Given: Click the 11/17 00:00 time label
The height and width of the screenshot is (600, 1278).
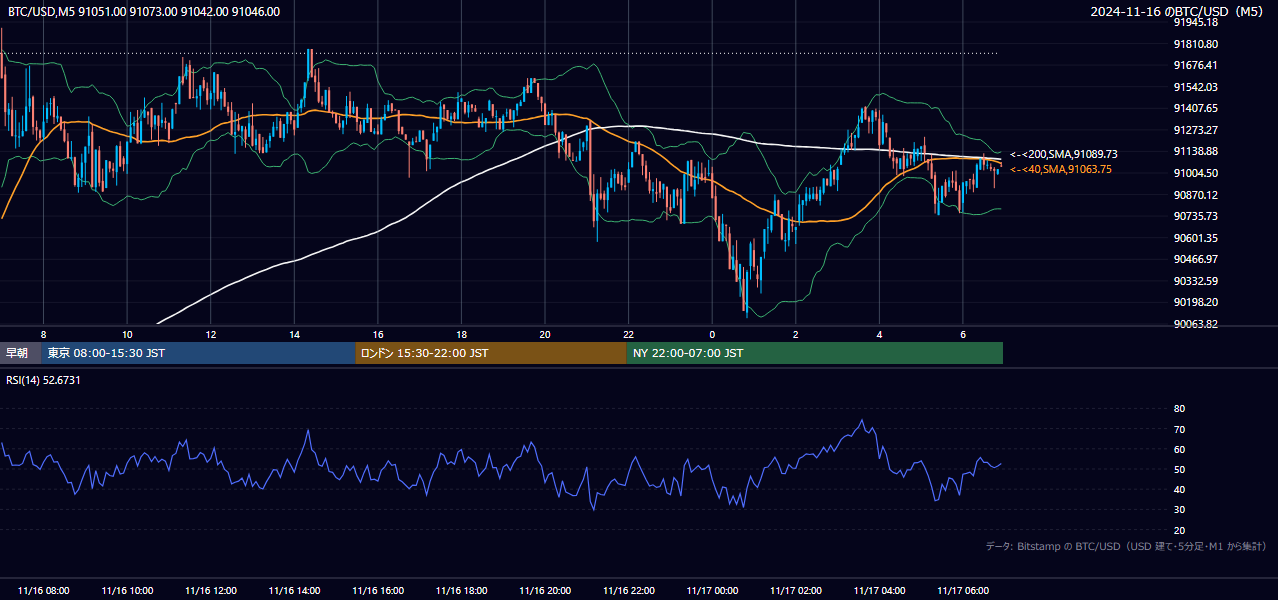Looking at the screenshot, I should [x=712, y=591].
